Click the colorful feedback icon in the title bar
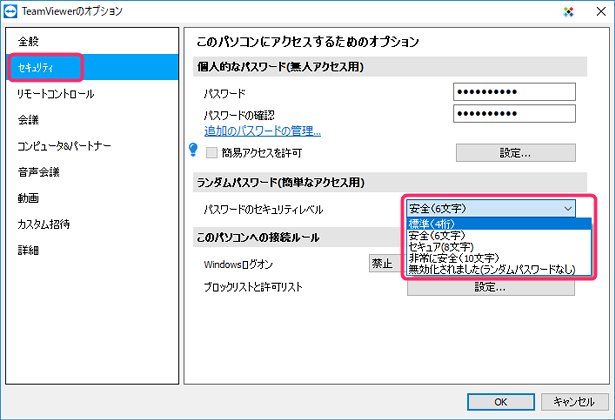 (x=568, y=12)
